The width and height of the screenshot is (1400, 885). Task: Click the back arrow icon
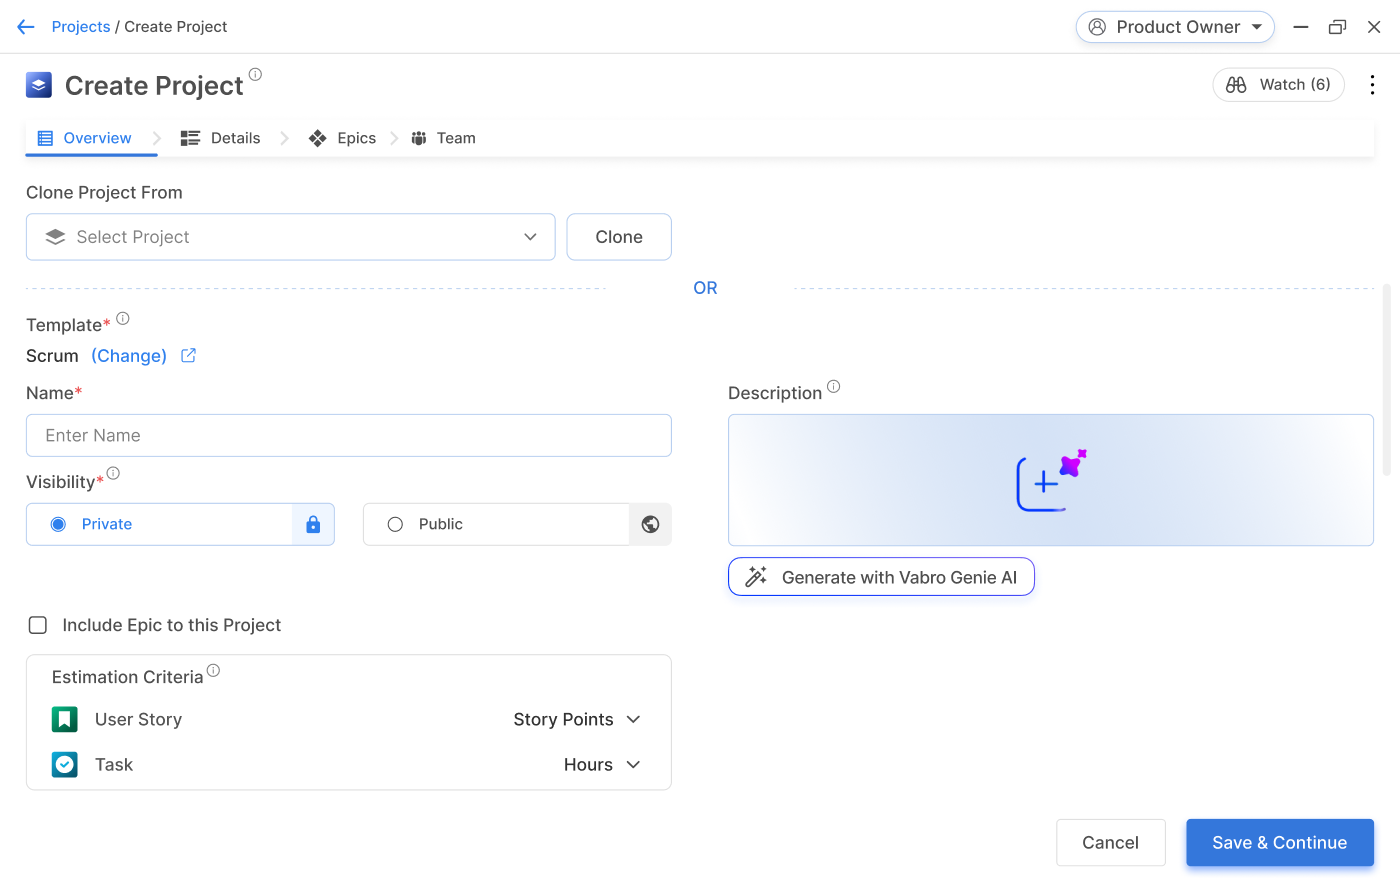click(26, 27)
